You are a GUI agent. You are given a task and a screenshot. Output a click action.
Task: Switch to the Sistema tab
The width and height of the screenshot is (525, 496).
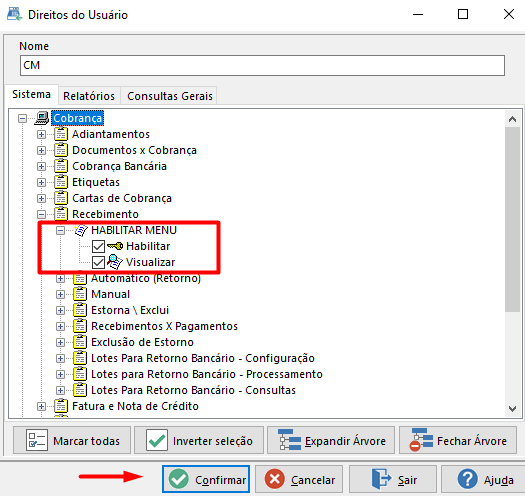(x=31, y=94)
